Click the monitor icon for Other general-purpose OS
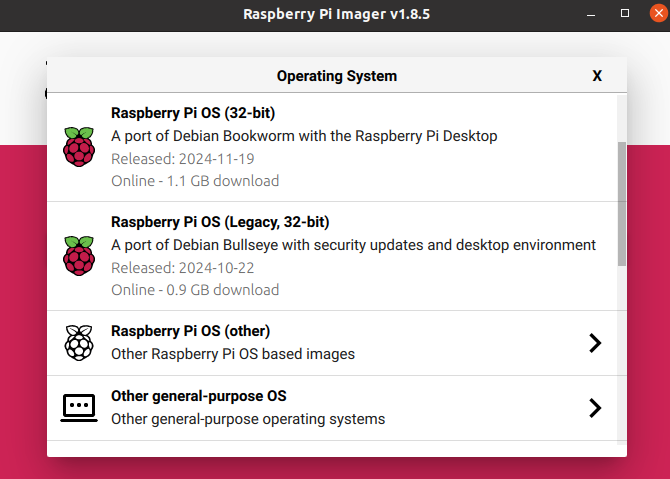 click(x=79, y=407)
